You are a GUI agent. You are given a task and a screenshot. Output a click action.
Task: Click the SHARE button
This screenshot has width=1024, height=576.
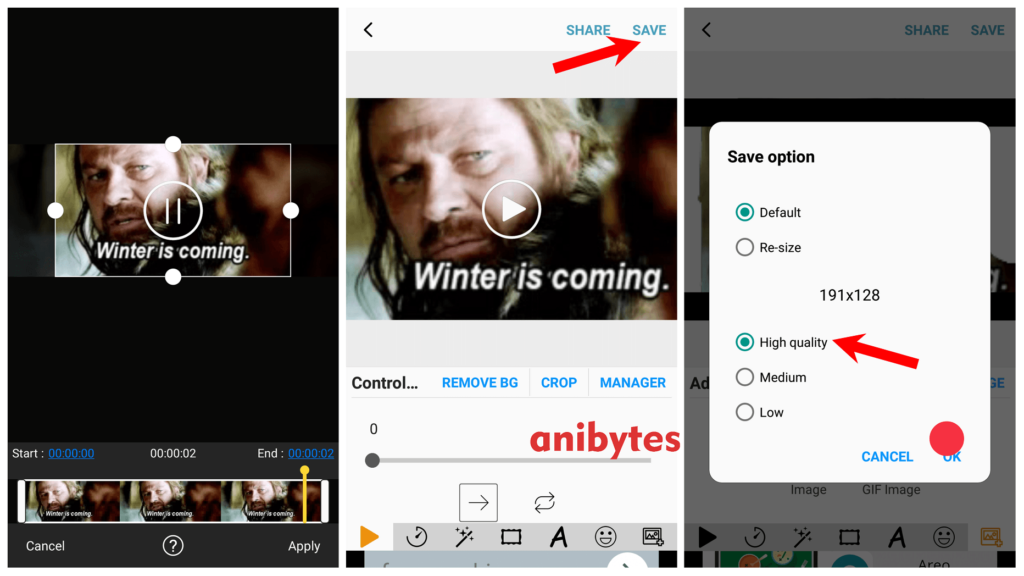pos(588,30)
